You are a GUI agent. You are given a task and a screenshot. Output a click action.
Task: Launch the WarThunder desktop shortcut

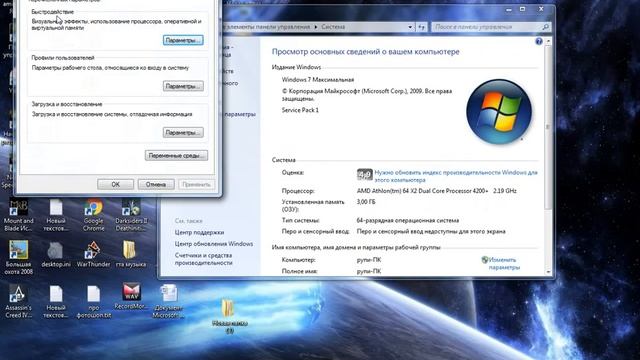(93, 255)
